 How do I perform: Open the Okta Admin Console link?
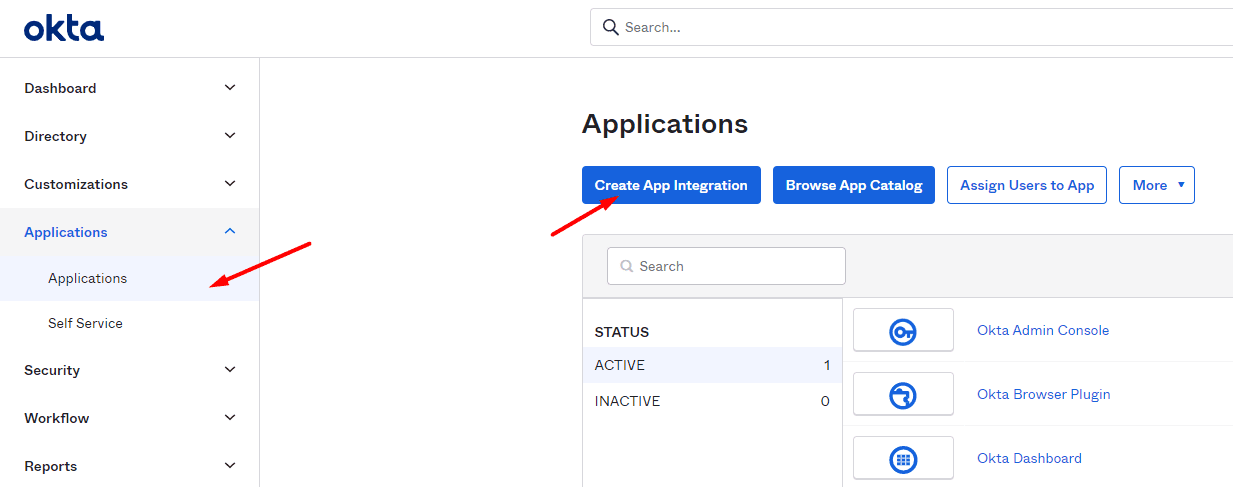pos(1043,330)
